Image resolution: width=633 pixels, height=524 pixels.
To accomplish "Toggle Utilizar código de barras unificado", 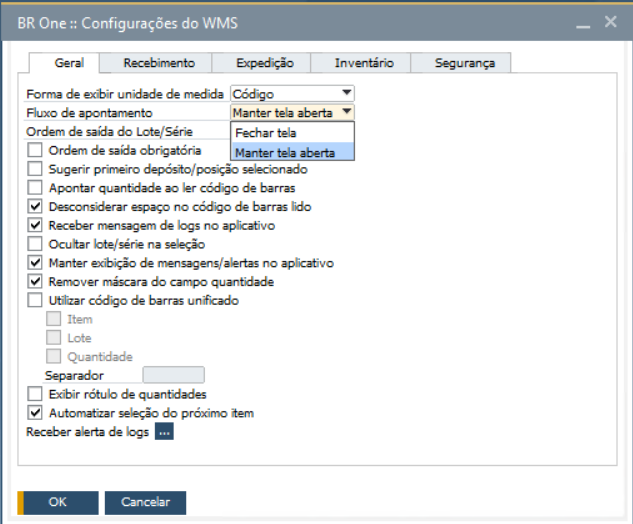I will tap(36, 300).
